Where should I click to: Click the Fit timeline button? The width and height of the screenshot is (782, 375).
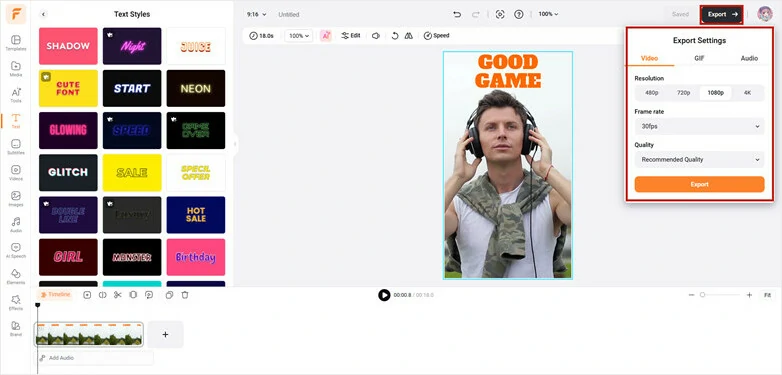tap(768, 295)
